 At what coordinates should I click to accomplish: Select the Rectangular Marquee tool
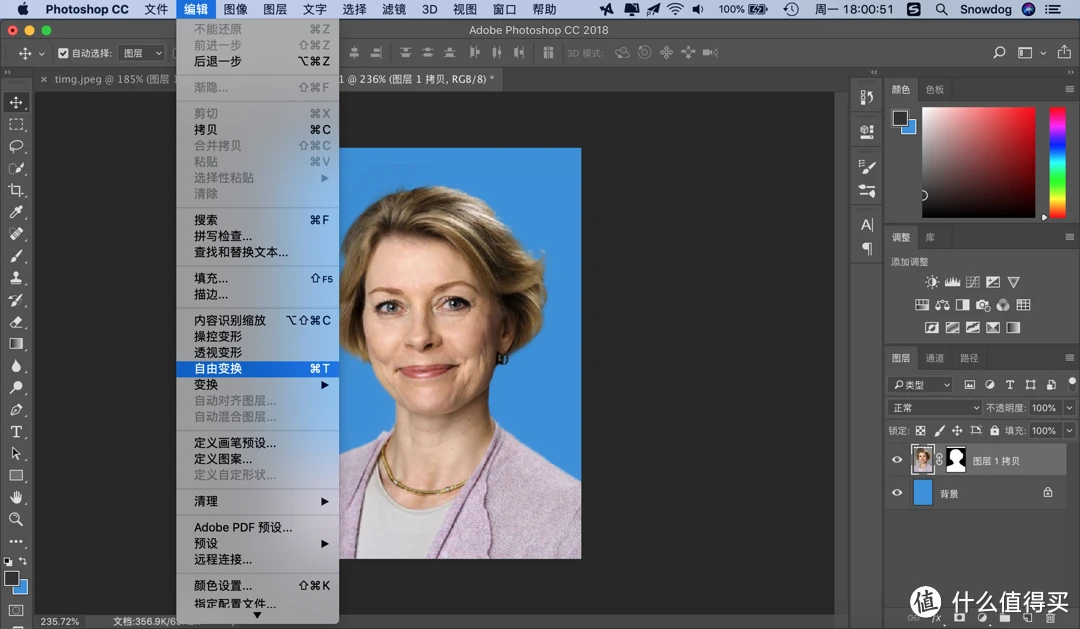tap(16, 125)
